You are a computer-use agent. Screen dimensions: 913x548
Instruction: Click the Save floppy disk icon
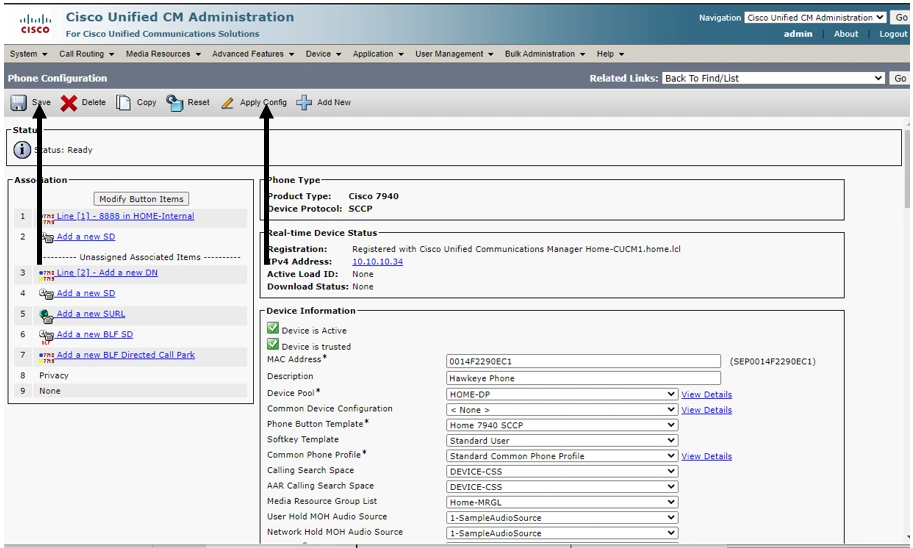point(19,103)
